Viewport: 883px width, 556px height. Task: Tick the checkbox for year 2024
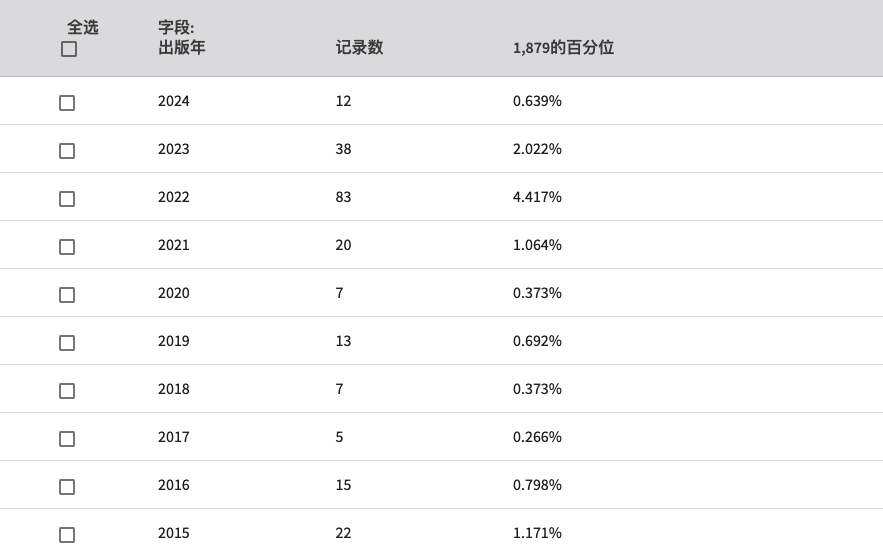(x=67, y=103)
